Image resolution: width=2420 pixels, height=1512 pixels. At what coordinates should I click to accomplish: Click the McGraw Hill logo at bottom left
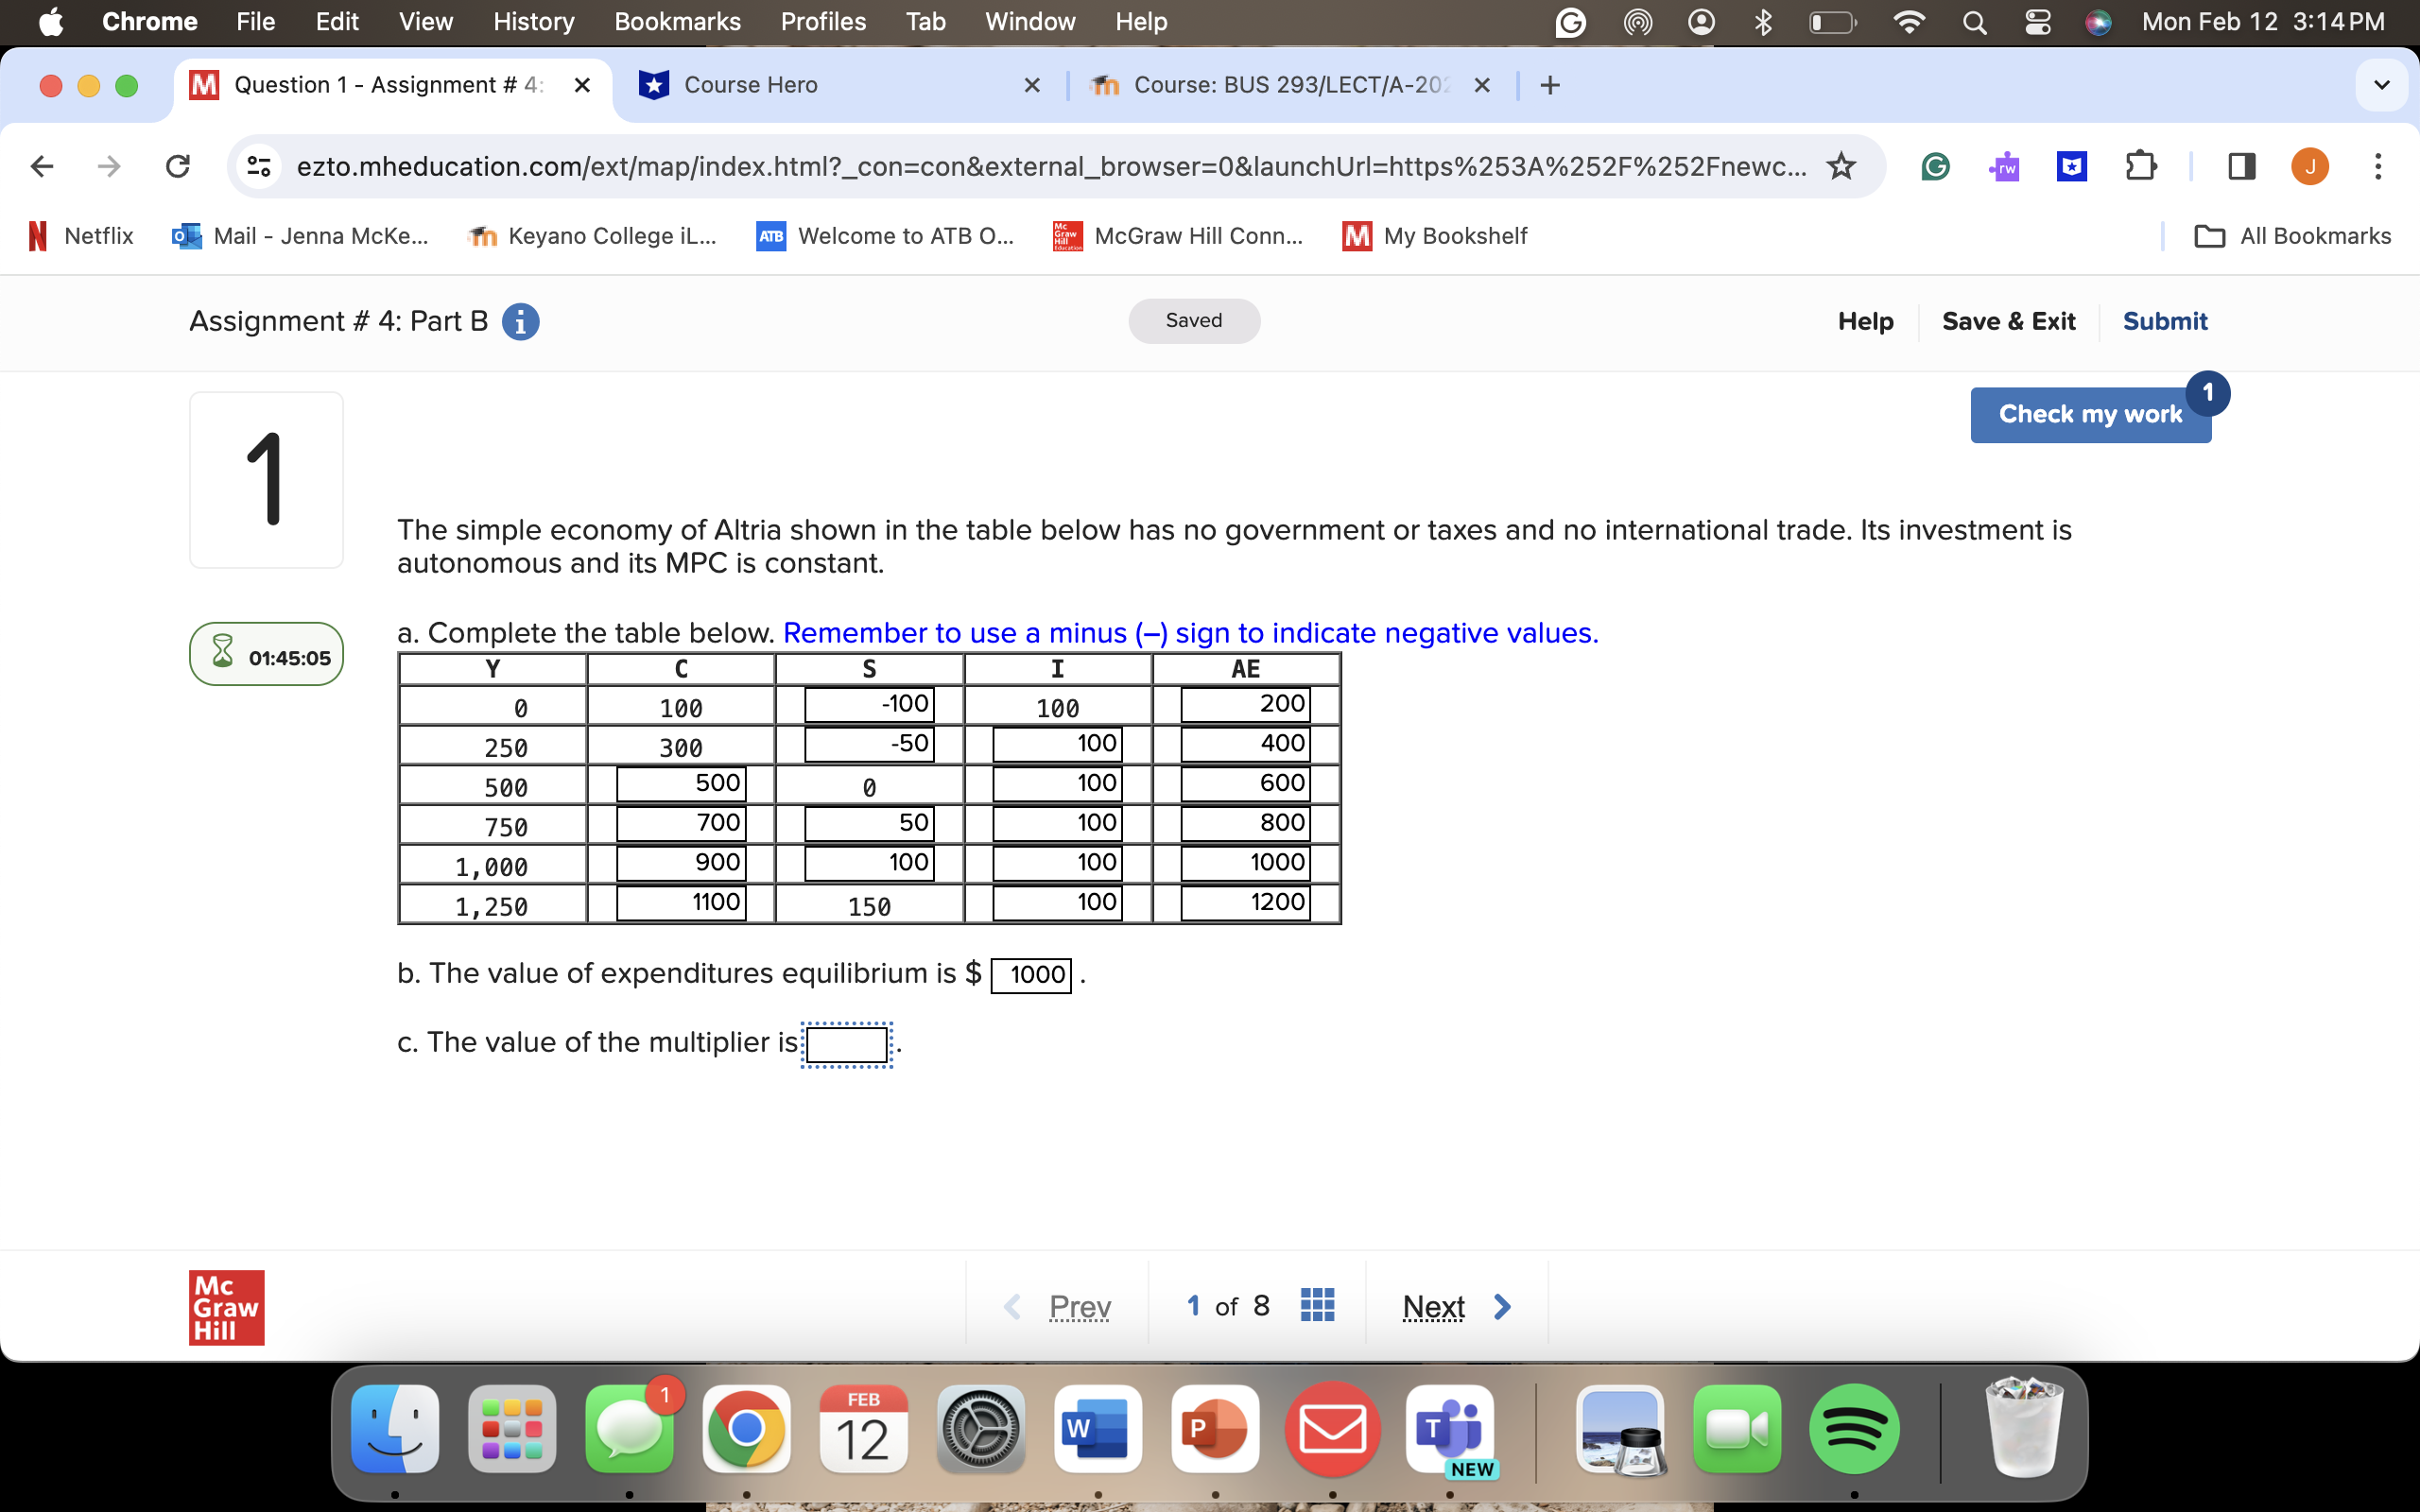pyautogui.click(x=226, y=1306)
